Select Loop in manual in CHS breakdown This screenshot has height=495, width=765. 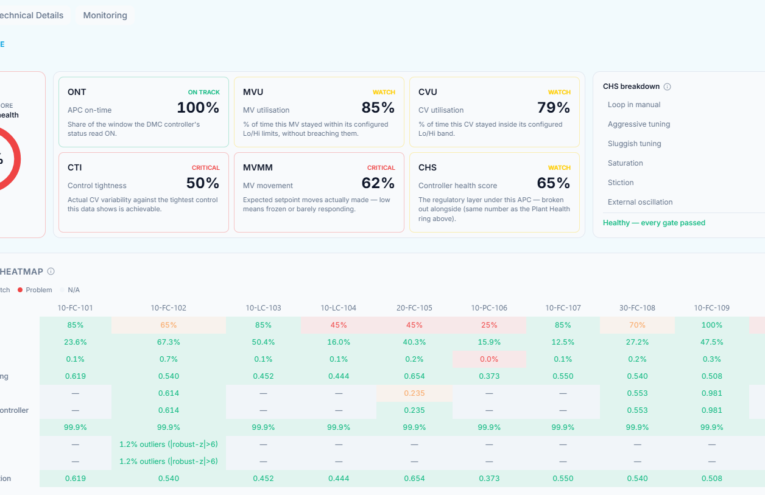click(634, 105)
